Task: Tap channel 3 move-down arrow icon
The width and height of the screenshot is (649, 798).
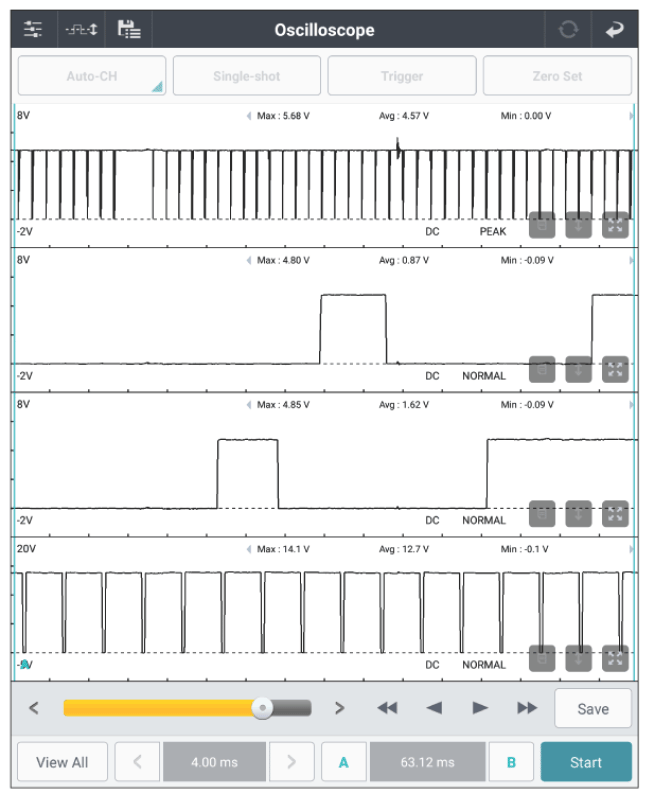Action: click(579, 514)
